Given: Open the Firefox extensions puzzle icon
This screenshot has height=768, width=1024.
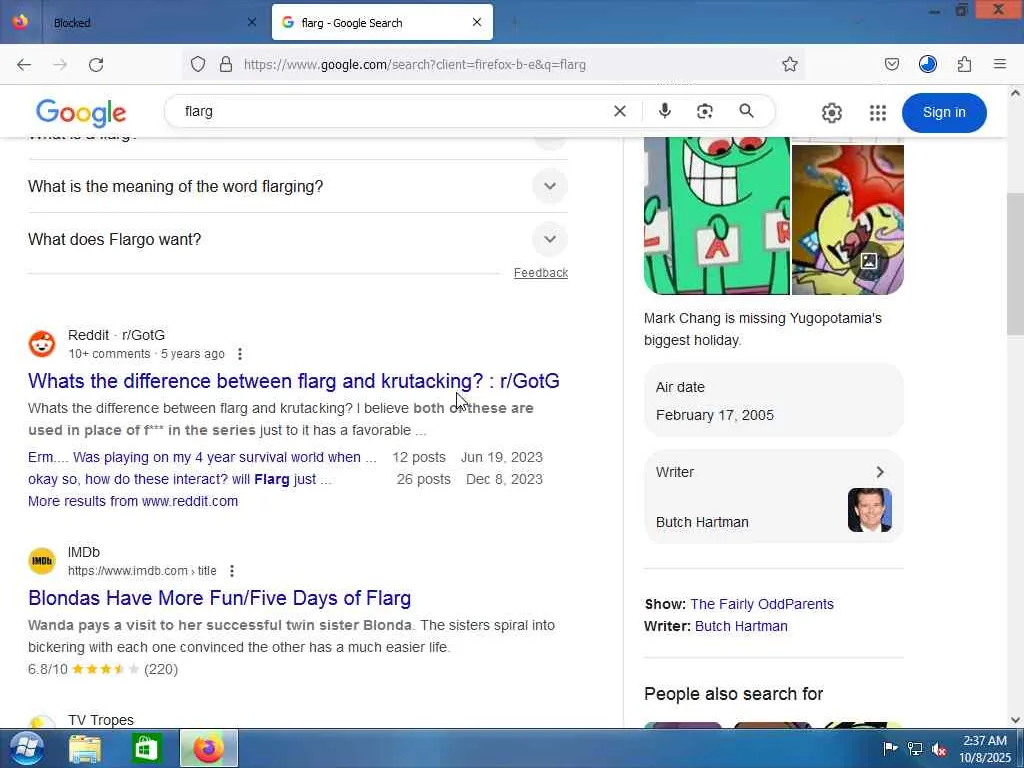Looking at the screenshot, I should [964, 64].
